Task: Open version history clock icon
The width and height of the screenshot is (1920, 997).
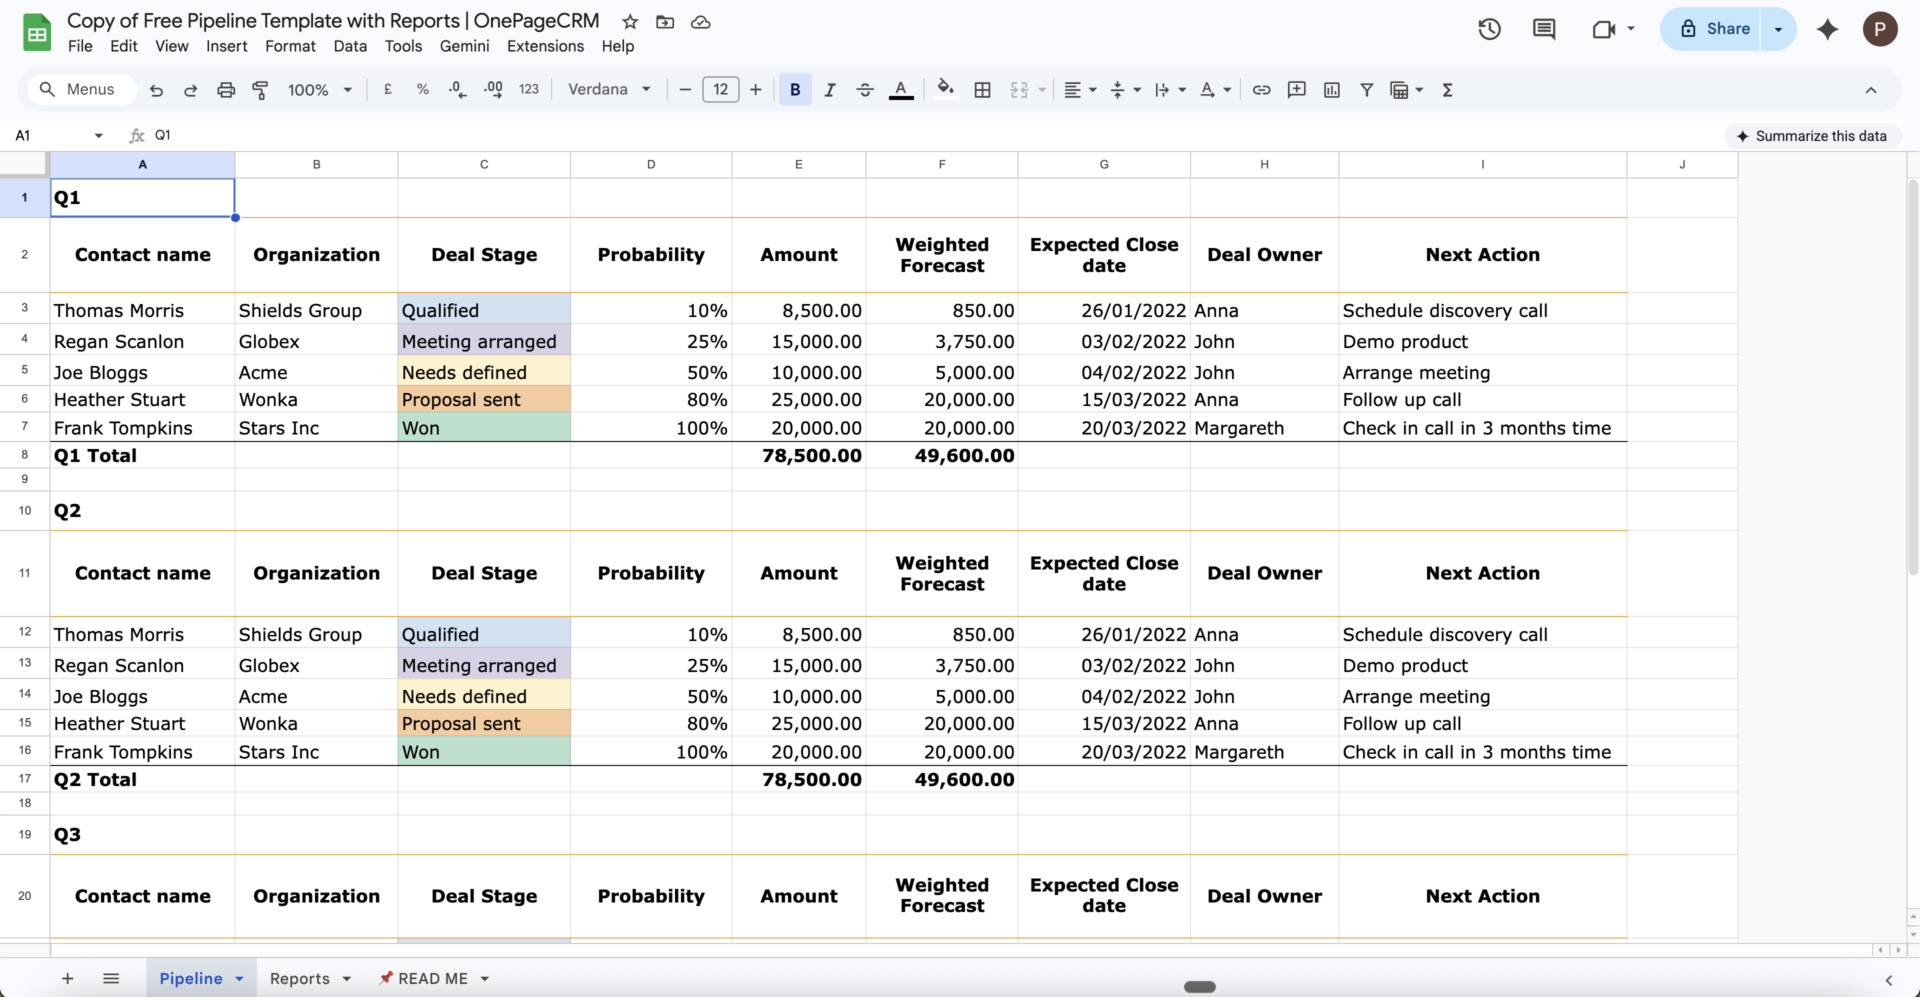Action: pos(1490,29)
